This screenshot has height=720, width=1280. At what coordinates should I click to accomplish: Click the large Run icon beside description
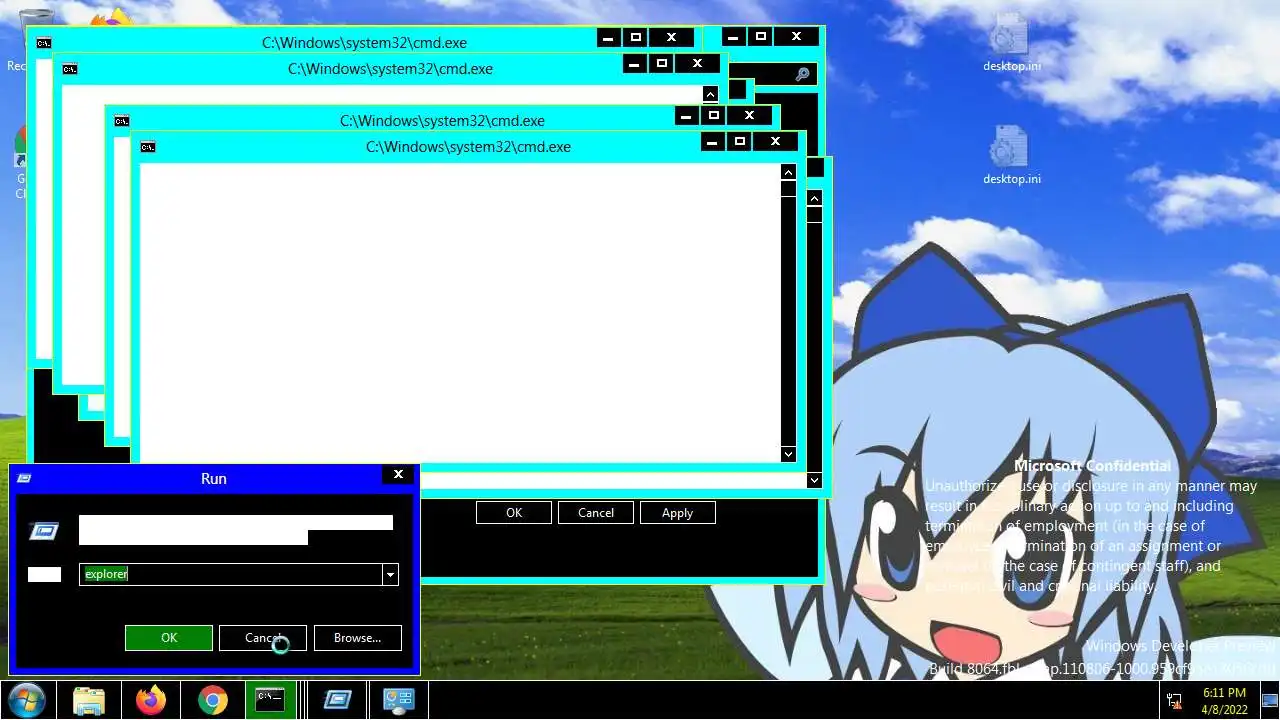click(x=43, y=531)
